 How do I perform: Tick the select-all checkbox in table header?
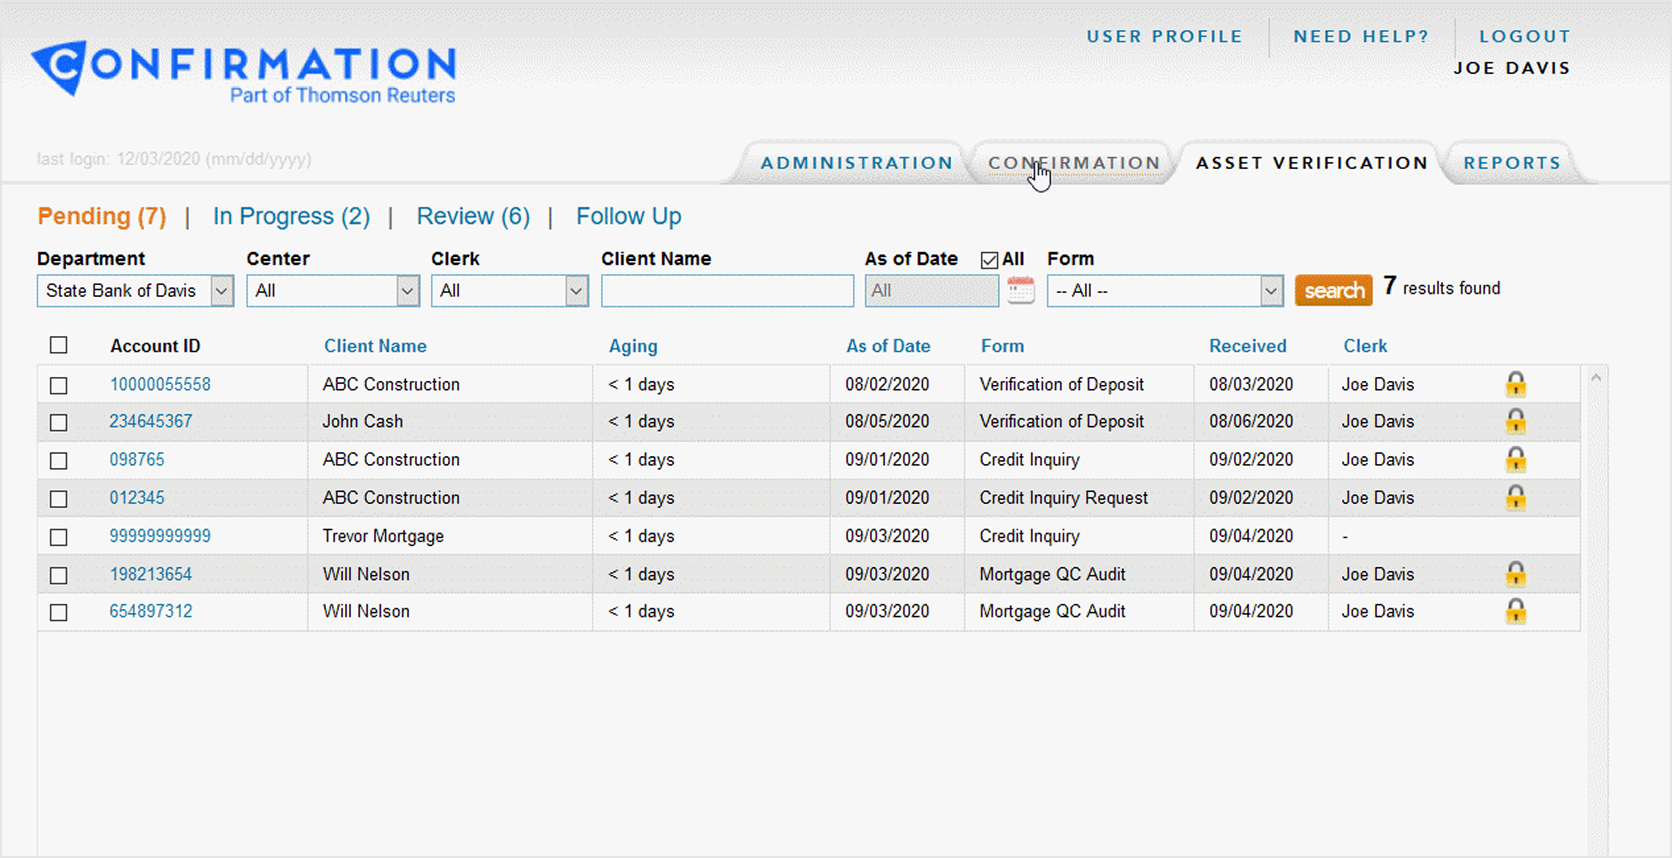pyautogui.click(x=59, y=345)
